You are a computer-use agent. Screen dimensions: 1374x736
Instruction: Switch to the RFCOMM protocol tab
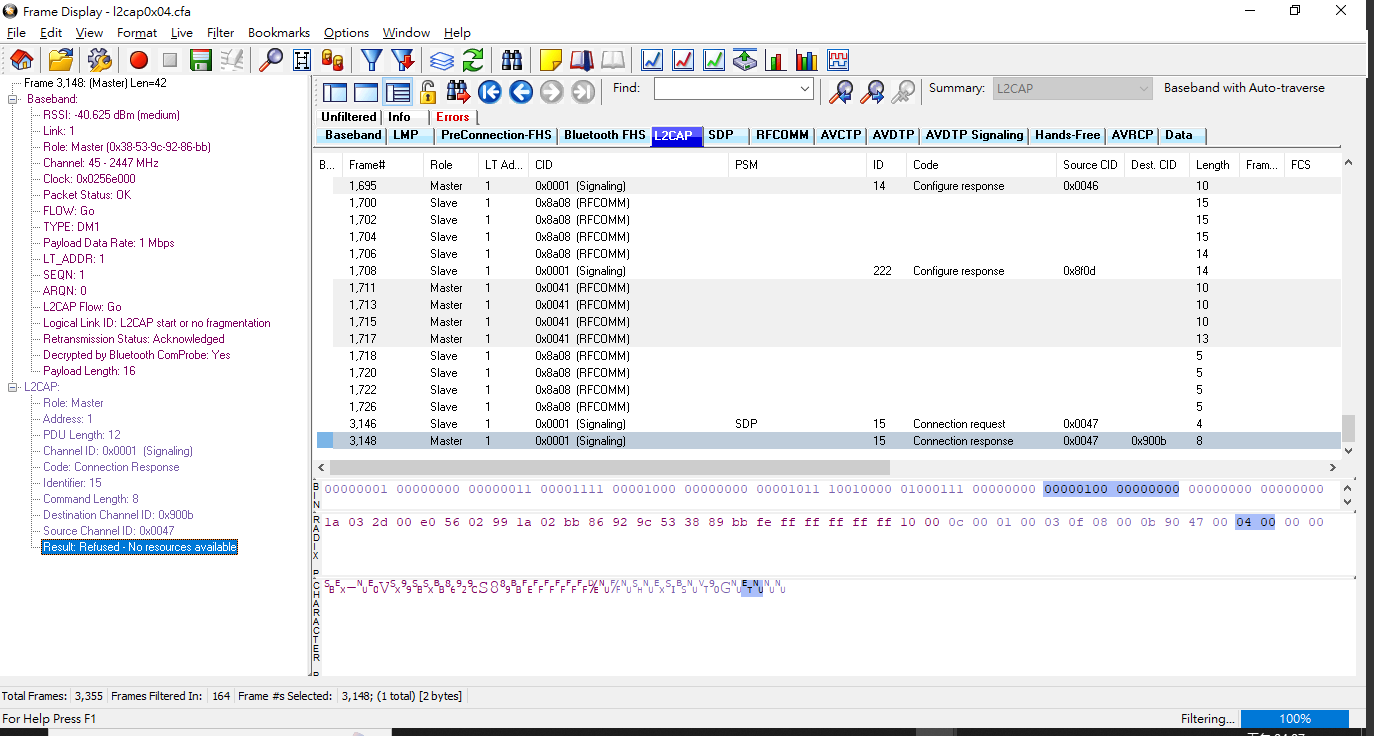coord(782,135)
